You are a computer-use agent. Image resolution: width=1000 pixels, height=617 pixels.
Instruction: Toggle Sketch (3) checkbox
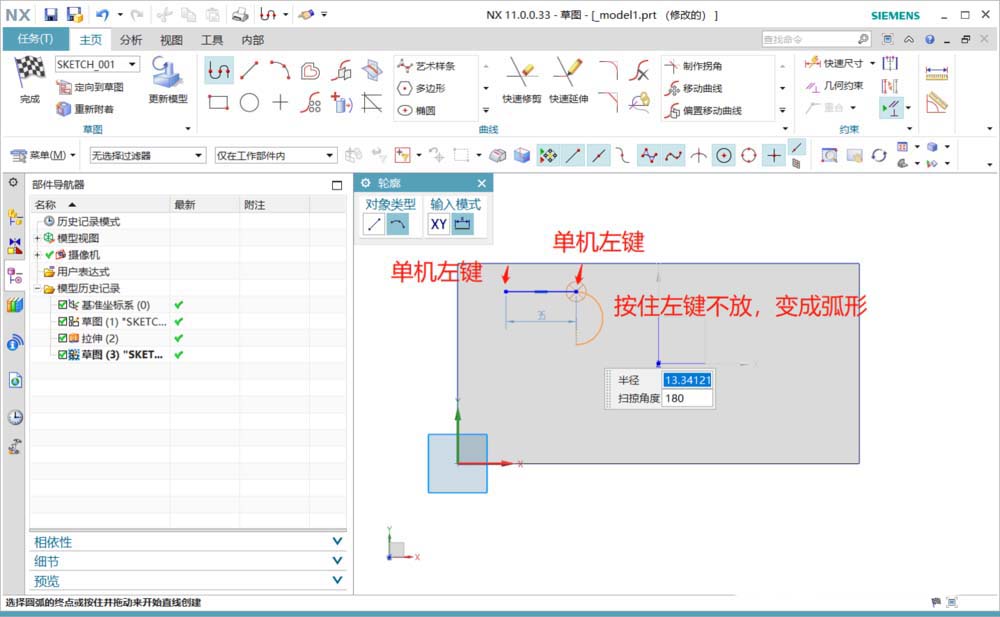click(62, 355)
